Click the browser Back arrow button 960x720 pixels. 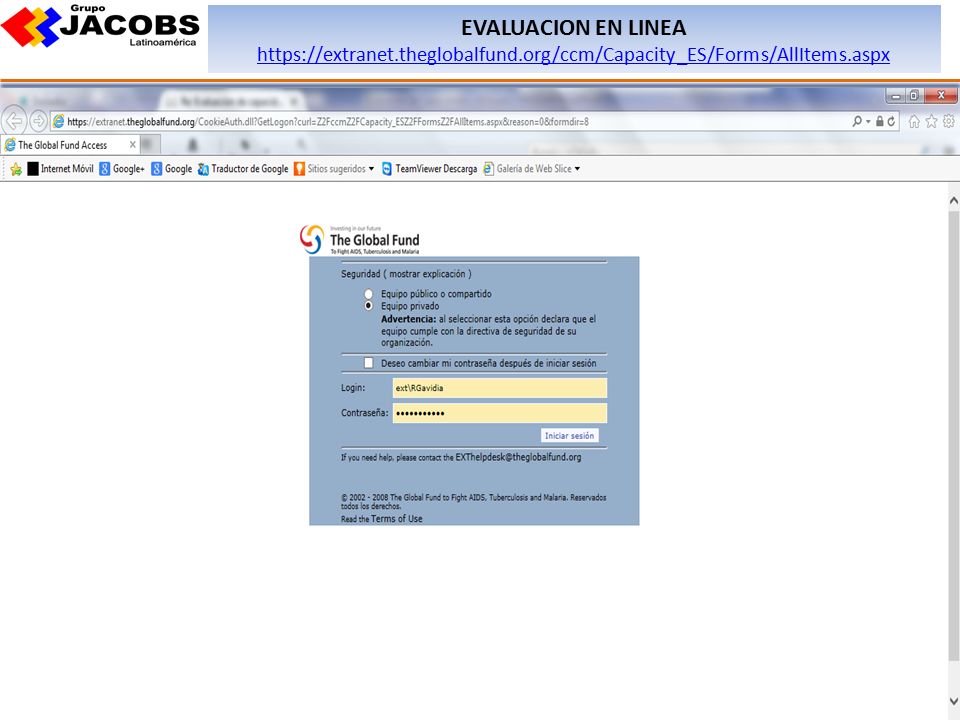pos(14,121)
